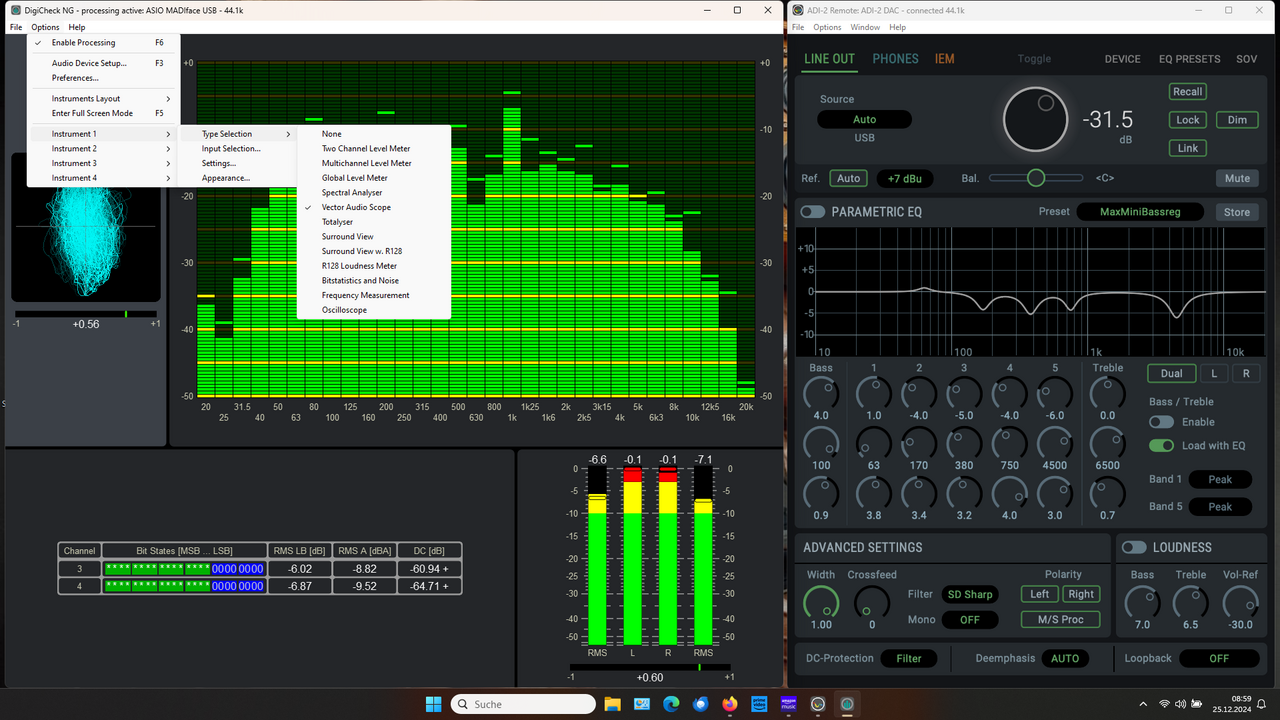The image size is (1280, 720).
Task: Open the Deemphasis AUTO dropdown
Action: pos(1065,658)
